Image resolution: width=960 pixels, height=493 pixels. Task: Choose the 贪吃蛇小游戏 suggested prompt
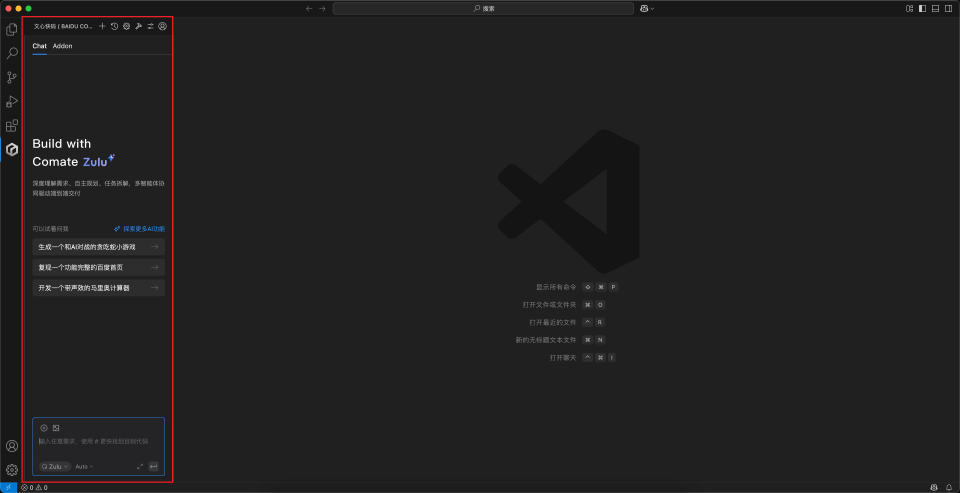[99, 247]
